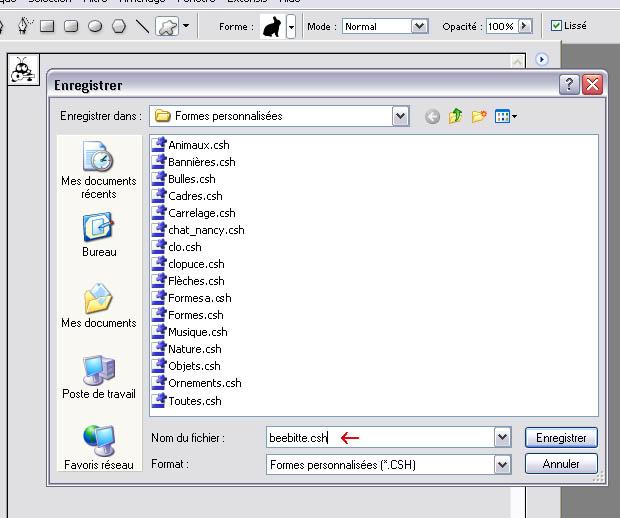The height and width of the screenshot is (518, 620).
Task: Open the Mode Normal dropdown
Action: tap(419, 26)
